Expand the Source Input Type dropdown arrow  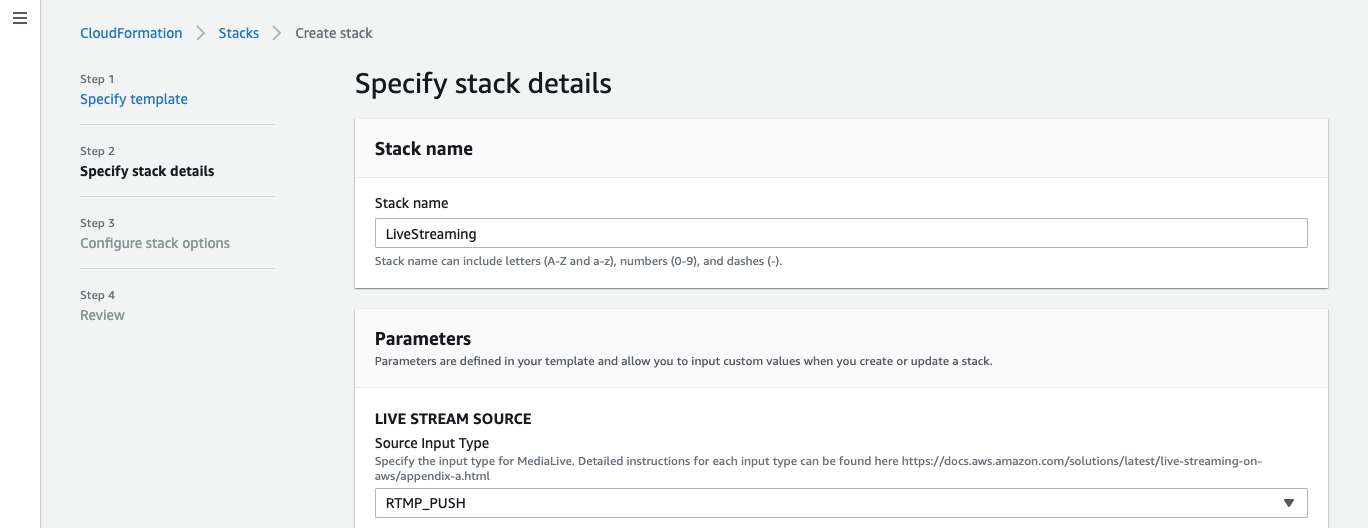tap(1289, 503)
